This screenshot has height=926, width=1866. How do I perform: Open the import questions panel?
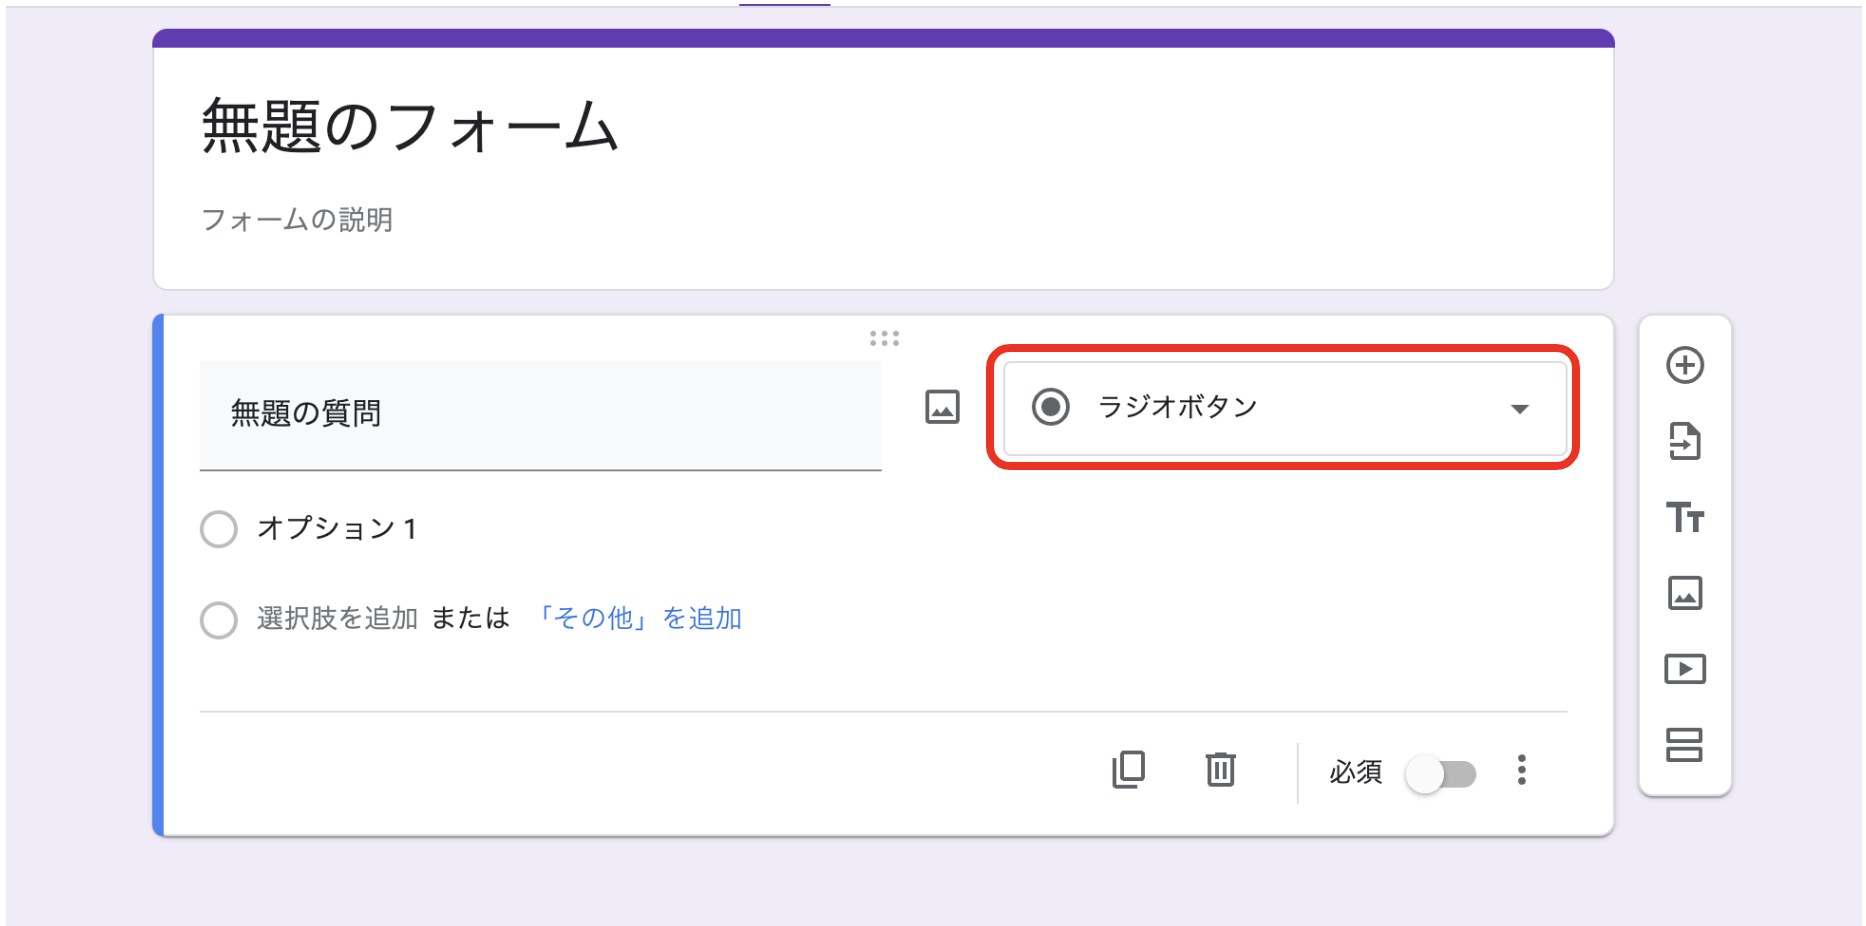point(1687,443)
